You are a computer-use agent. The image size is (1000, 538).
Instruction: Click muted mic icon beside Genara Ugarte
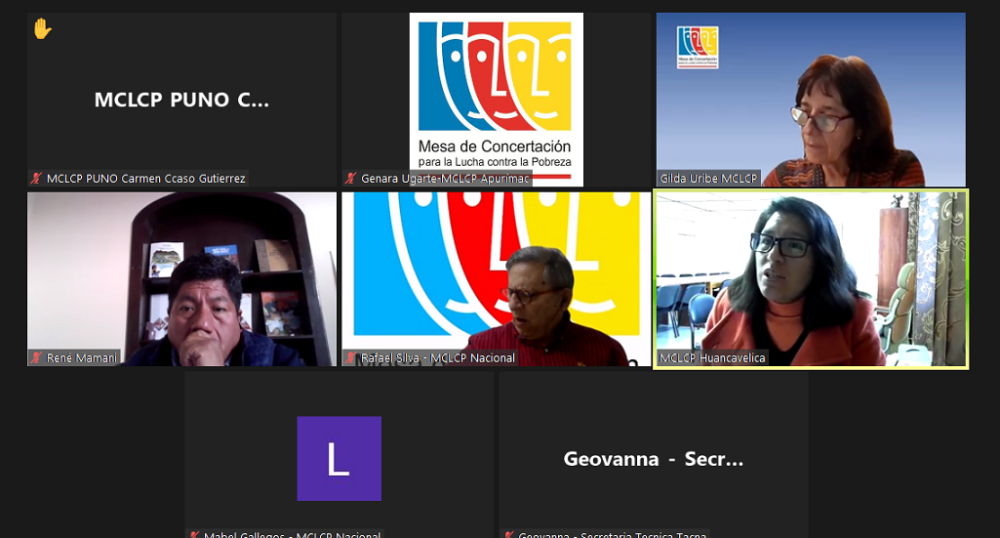coord(351,179)
